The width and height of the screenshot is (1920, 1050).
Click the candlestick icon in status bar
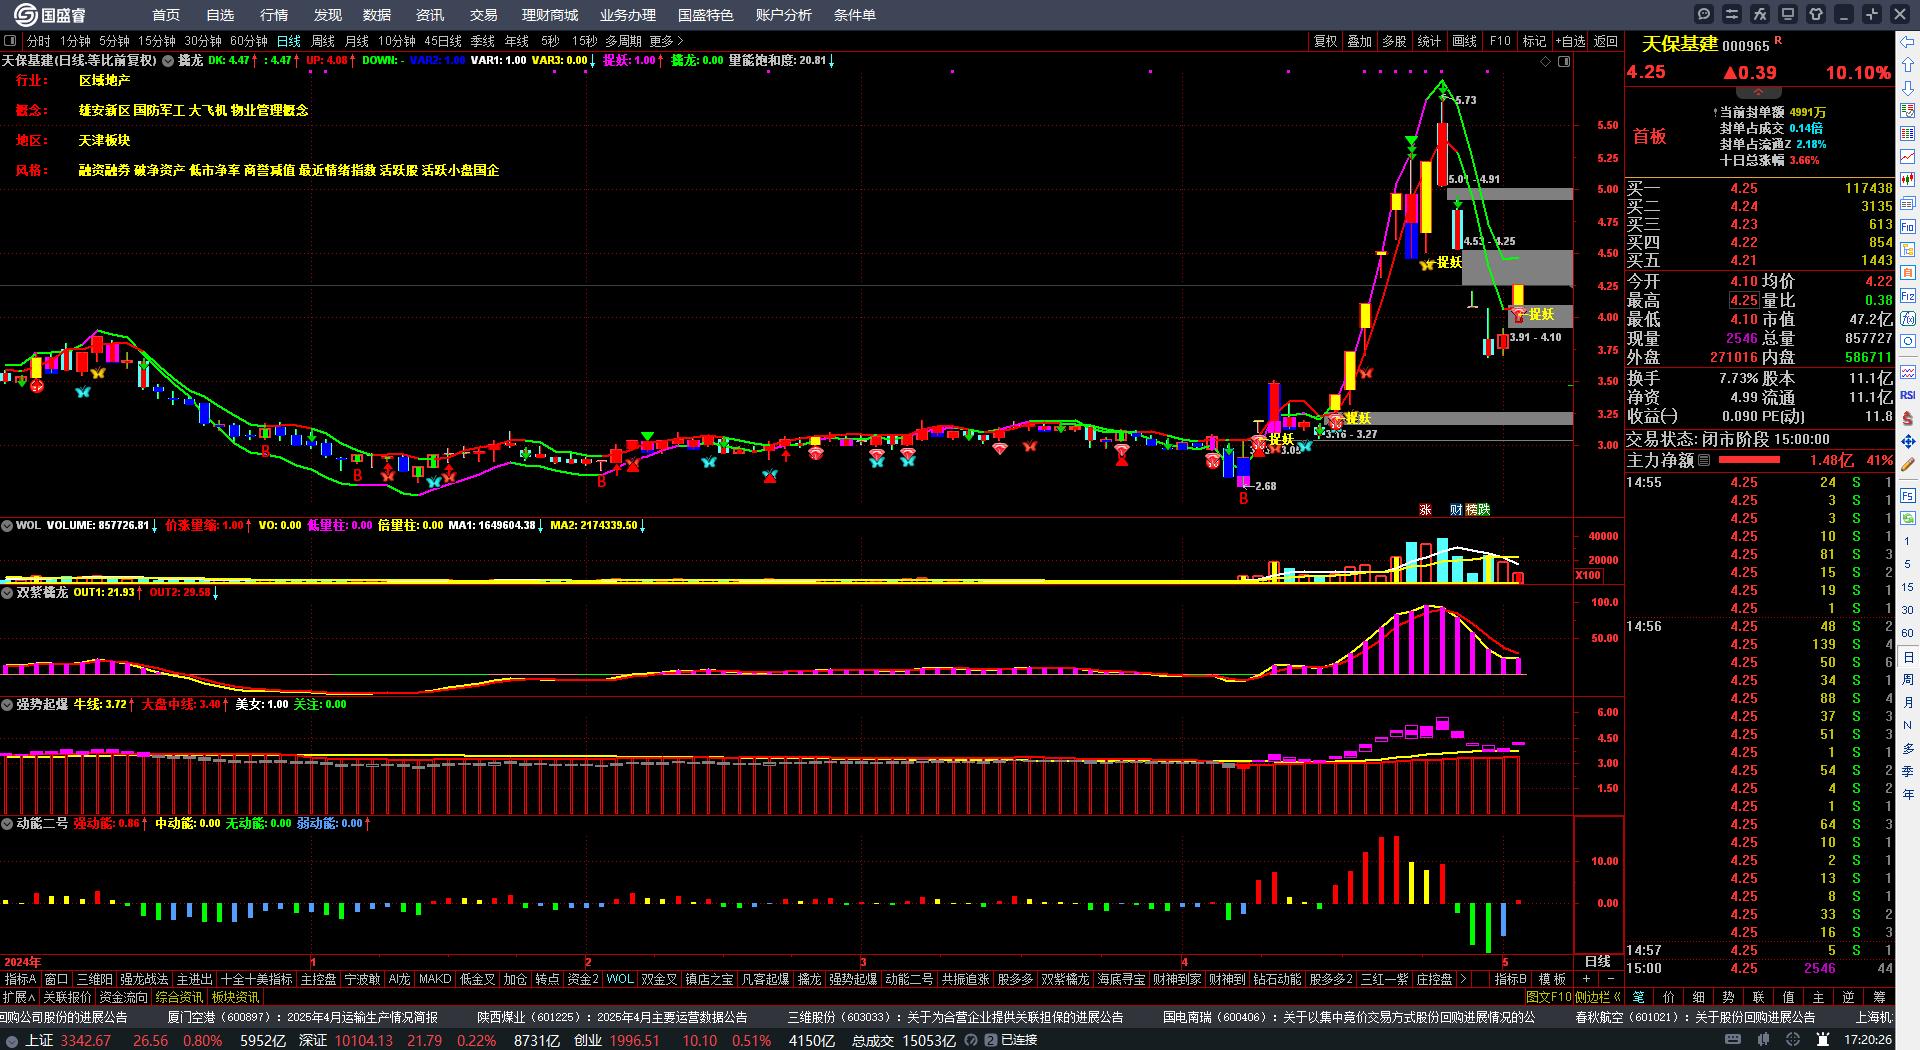click(x=1763, y=1040)
